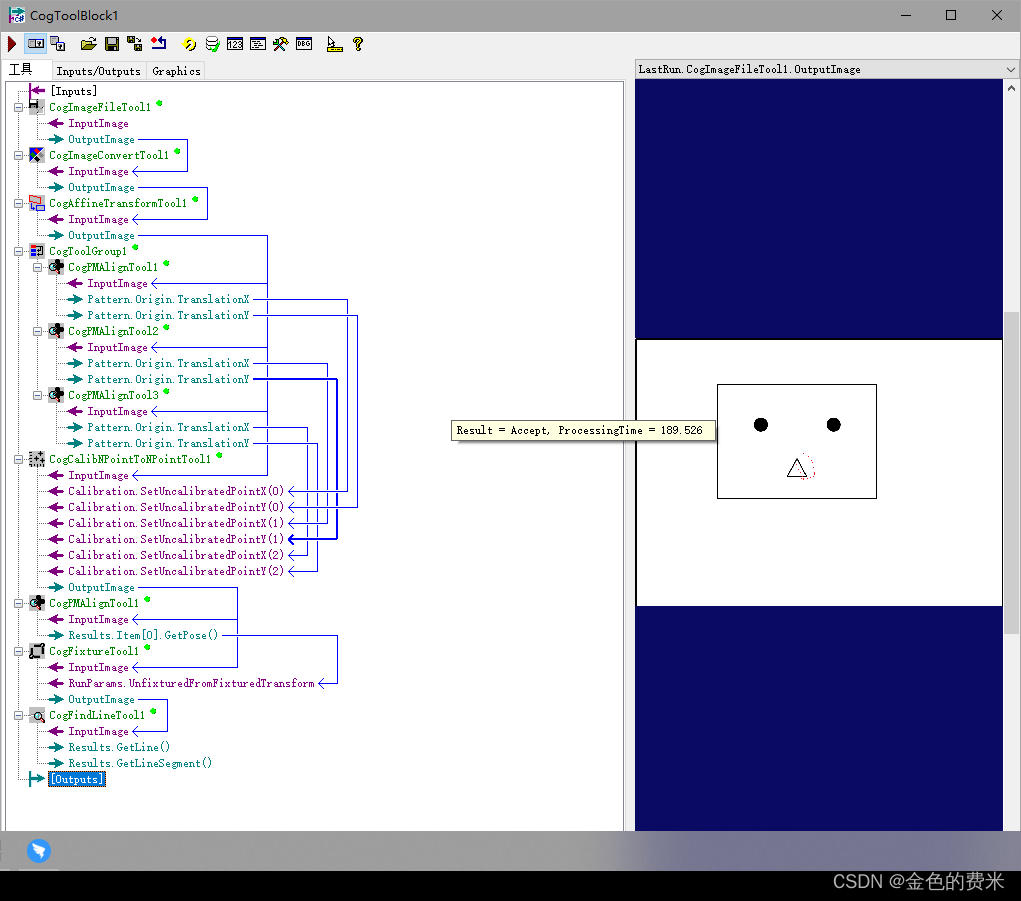Collapse the CogPMAlignTool2 tree node

tap(38, 331)
